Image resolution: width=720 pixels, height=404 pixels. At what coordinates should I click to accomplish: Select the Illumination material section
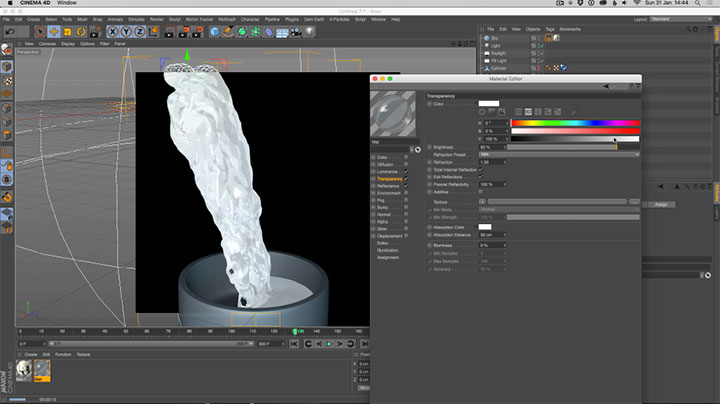tap(388, 250)
